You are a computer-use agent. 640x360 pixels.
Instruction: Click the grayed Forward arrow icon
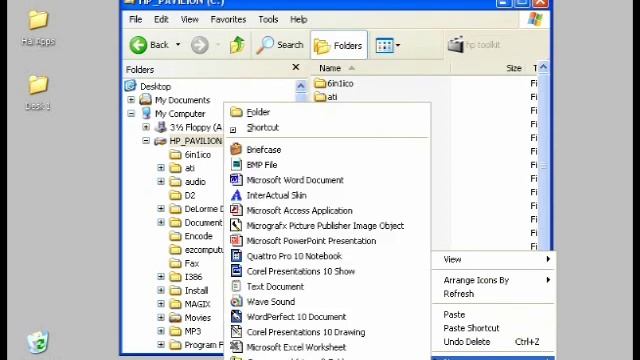click(200, 45)
